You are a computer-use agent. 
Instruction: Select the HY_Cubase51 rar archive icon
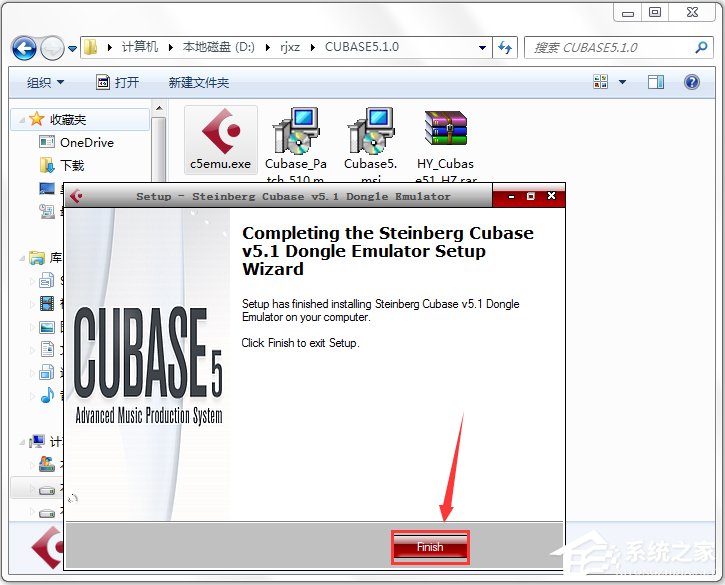click(x=446, y=129)
